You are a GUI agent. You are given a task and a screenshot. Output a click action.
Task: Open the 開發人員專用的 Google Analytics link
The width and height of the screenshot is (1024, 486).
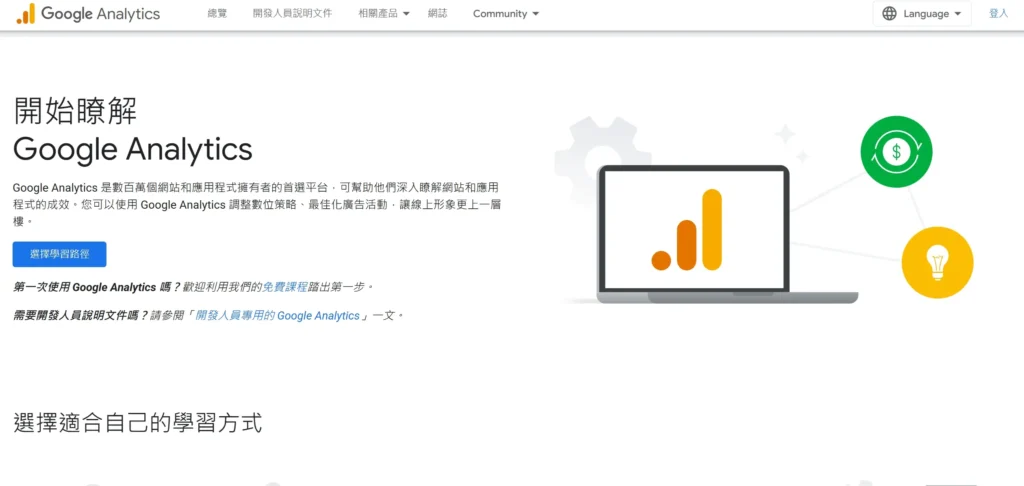[277, 315]
